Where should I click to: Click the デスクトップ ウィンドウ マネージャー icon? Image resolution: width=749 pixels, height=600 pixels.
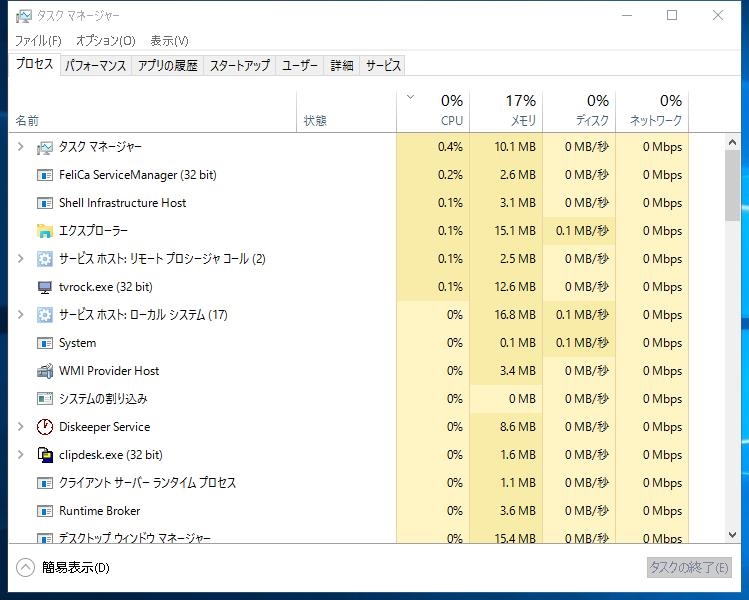[44, 538]
